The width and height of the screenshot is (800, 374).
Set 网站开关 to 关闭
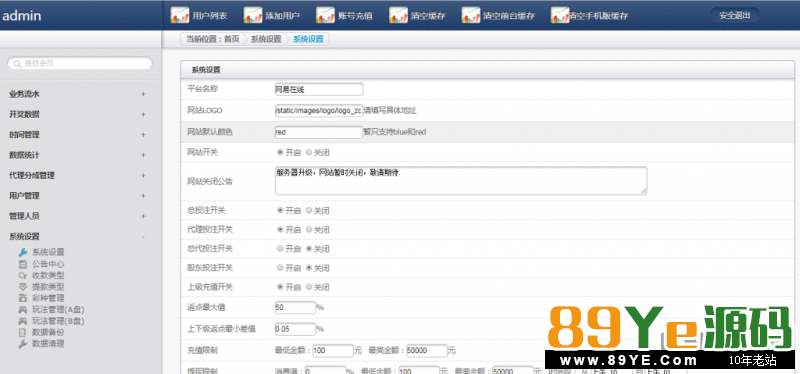(x=309, y=152)
